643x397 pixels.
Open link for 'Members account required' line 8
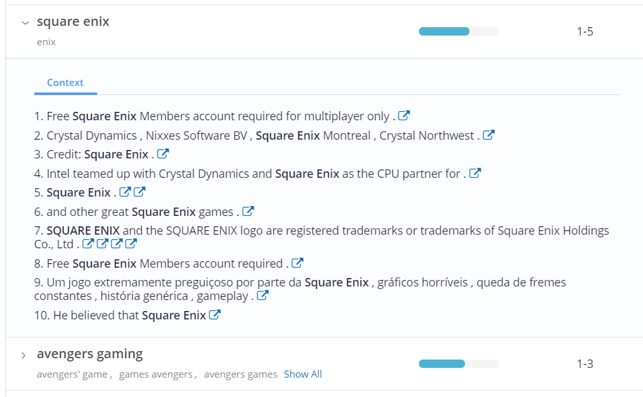click(x=297, y=263)
